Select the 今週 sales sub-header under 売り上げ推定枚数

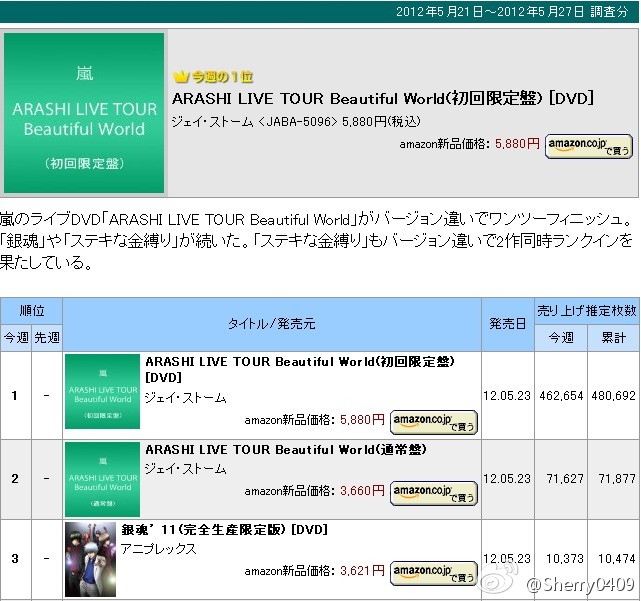pos(561,338)
